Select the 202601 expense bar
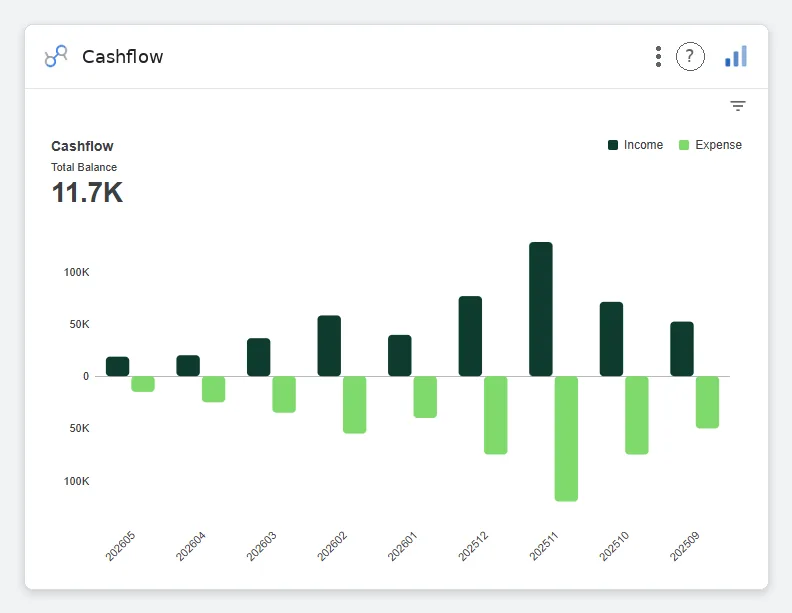Screen dimensions: 792x613 tap(425, 397)
